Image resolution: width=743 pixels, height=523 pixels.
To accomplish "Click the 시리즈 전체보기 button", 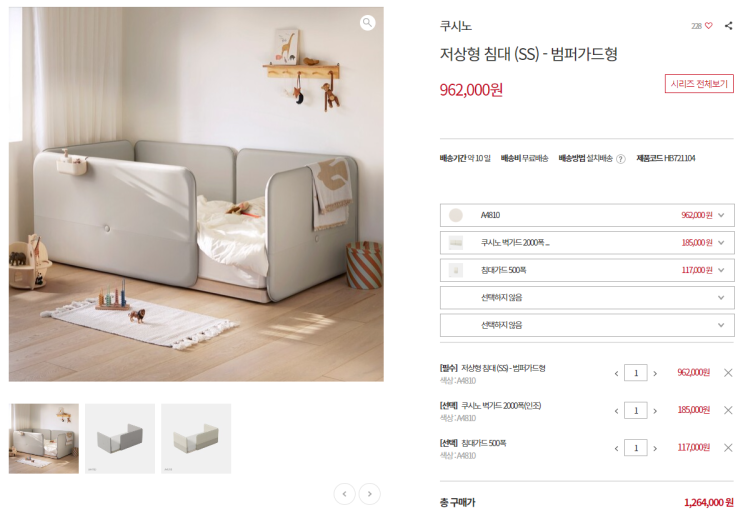I will coord(699,84).
